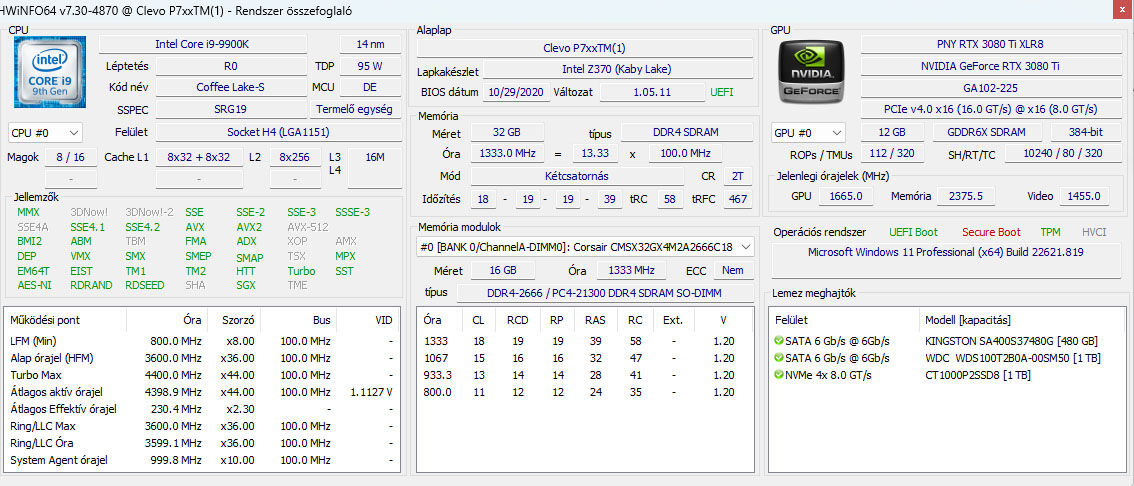The image size is (1134, 486).
Task: Click the 95 W TDP value
Action: pos(370,66)
